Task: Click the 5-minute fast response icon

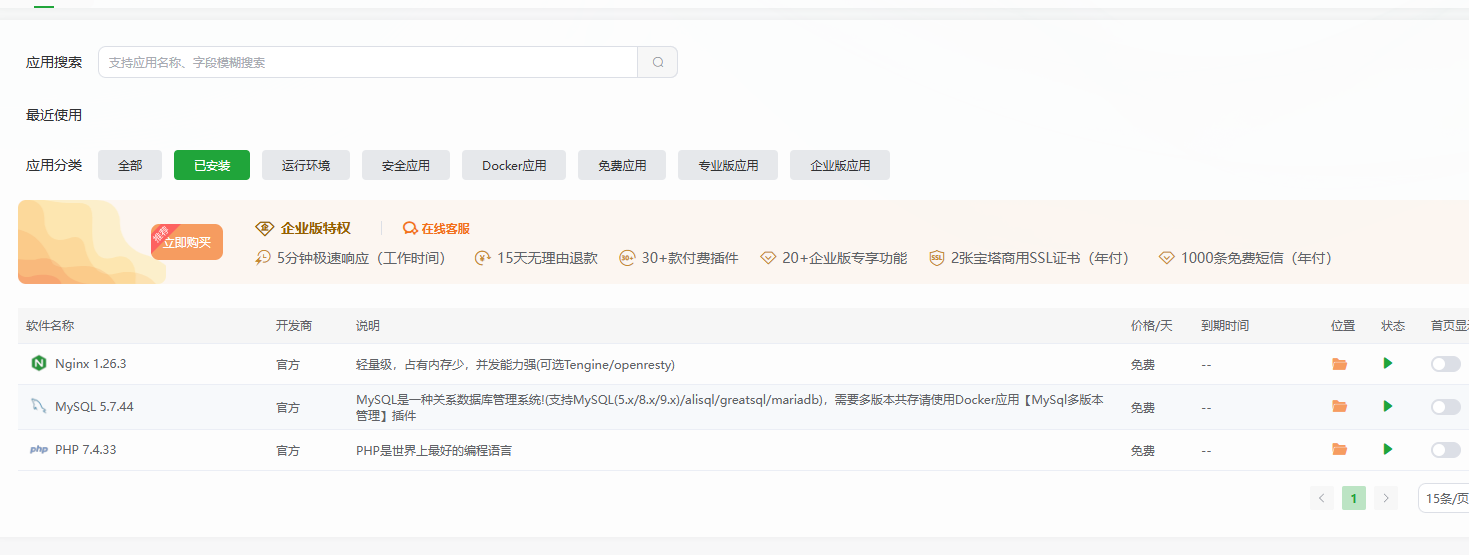Action: [264, 258]
